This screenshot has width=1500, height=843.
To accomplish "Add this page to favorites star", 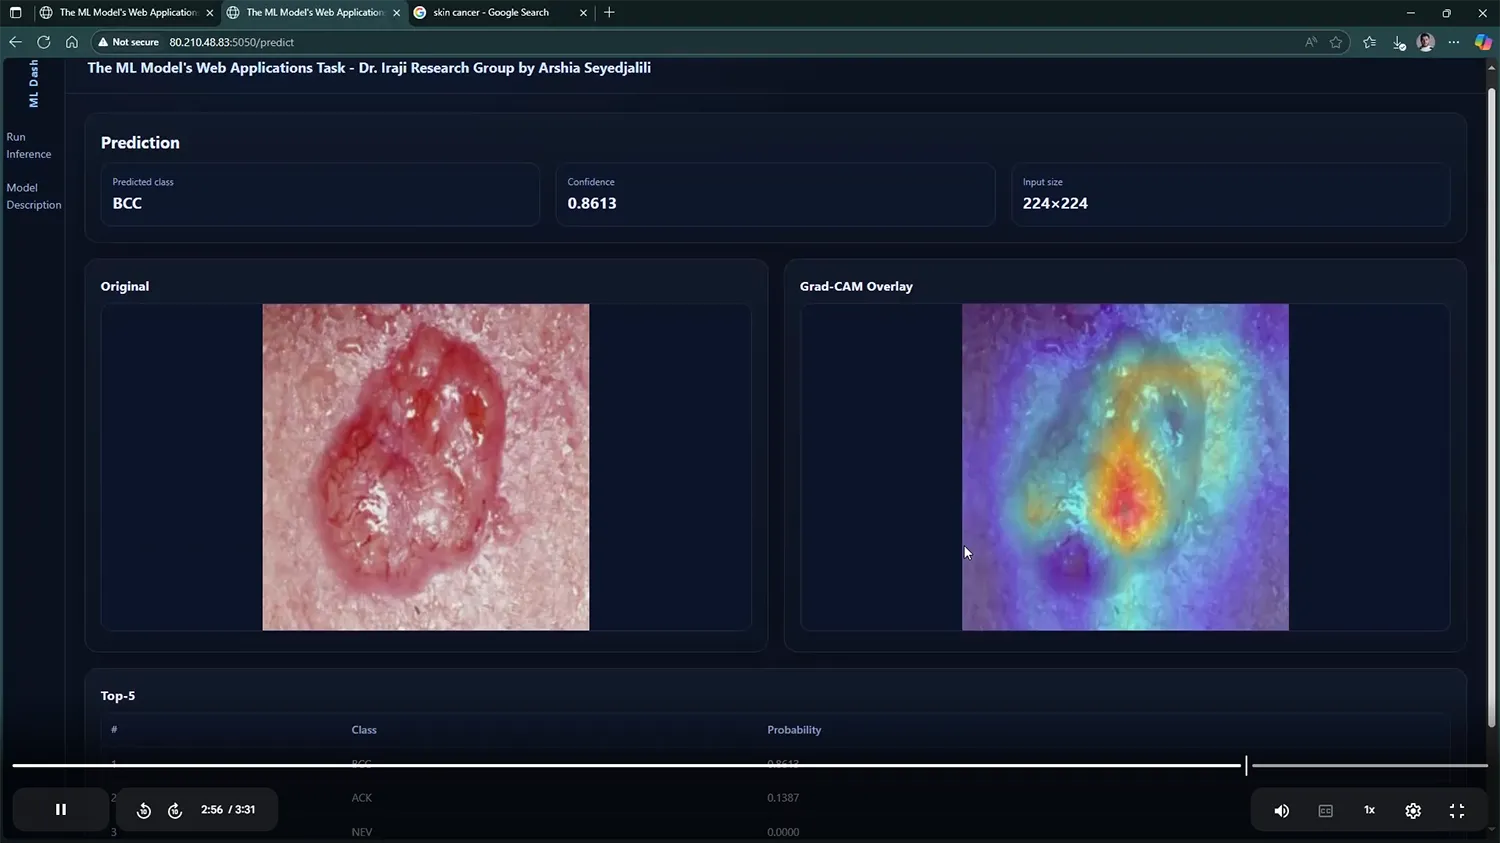I will tap(1336, 42).
